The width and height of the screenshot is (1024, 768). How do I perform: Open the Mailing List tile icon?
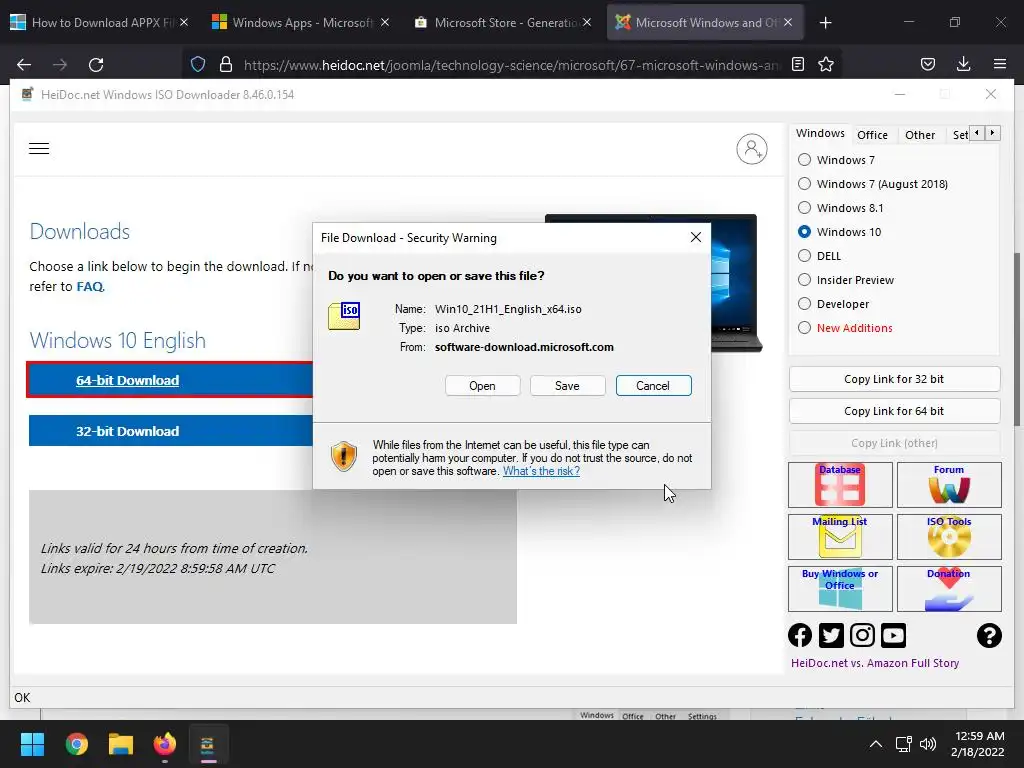point(840,537)
